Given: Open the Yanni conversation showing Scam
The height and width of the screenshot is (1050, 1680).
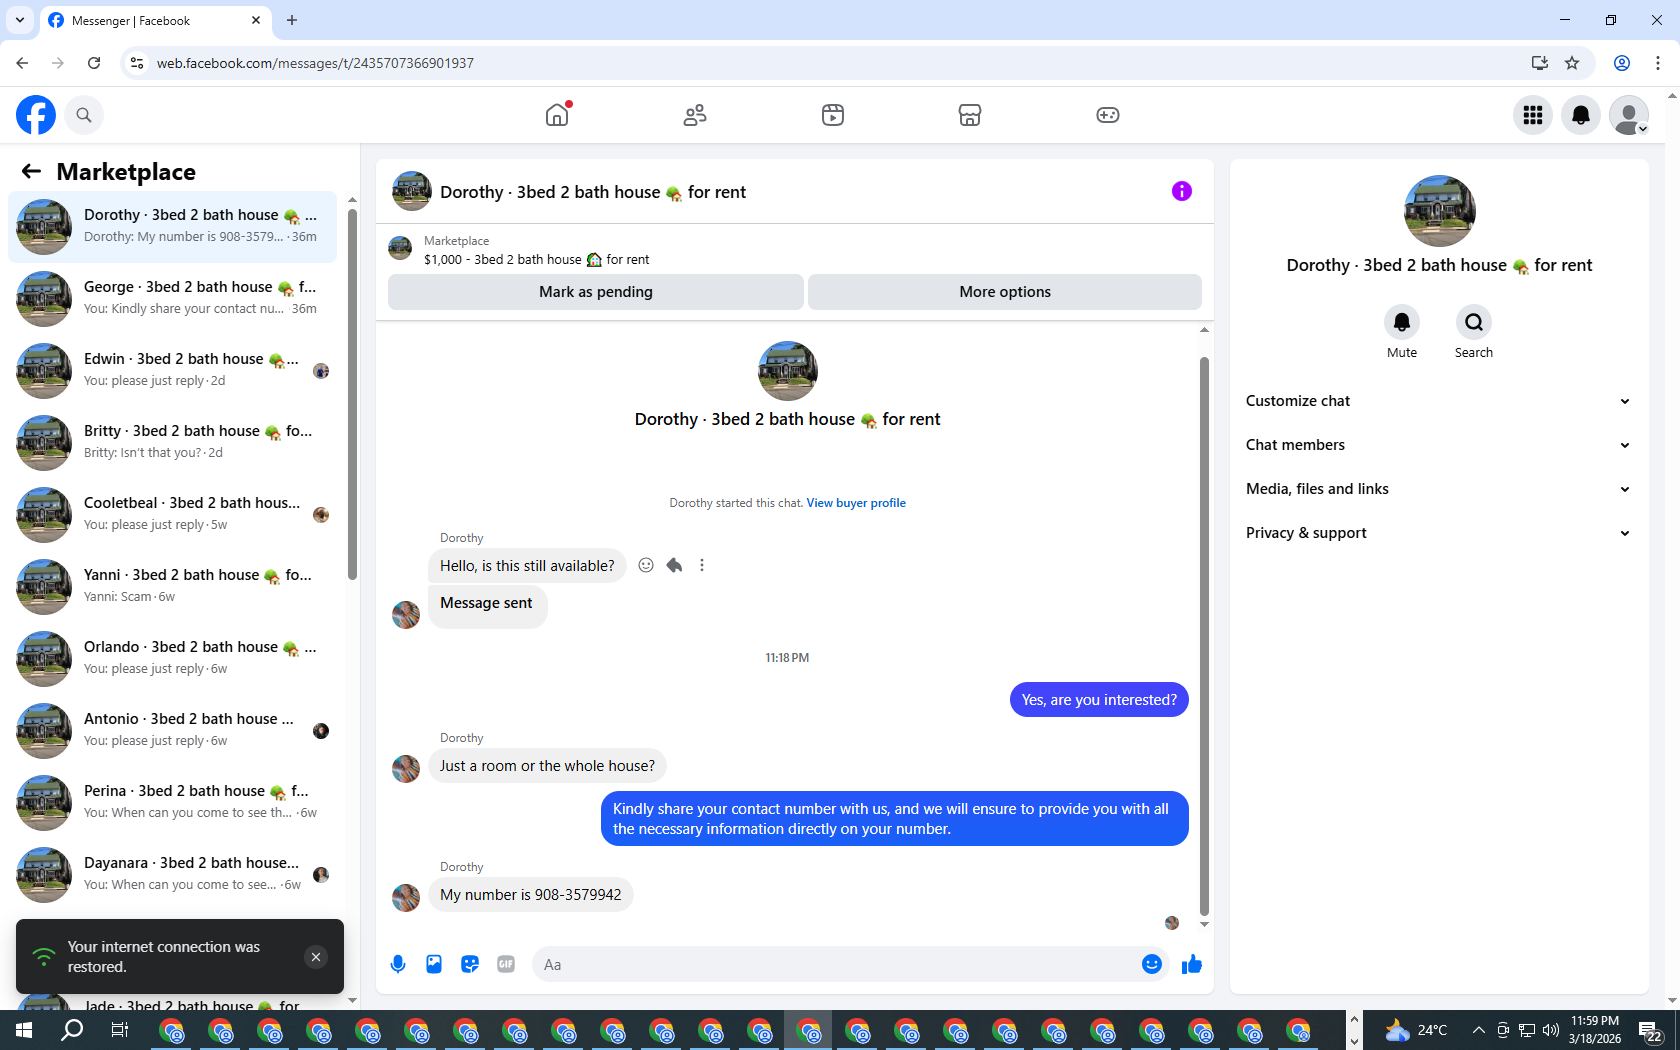Looking at the screenshot, I should pos(173,587).
